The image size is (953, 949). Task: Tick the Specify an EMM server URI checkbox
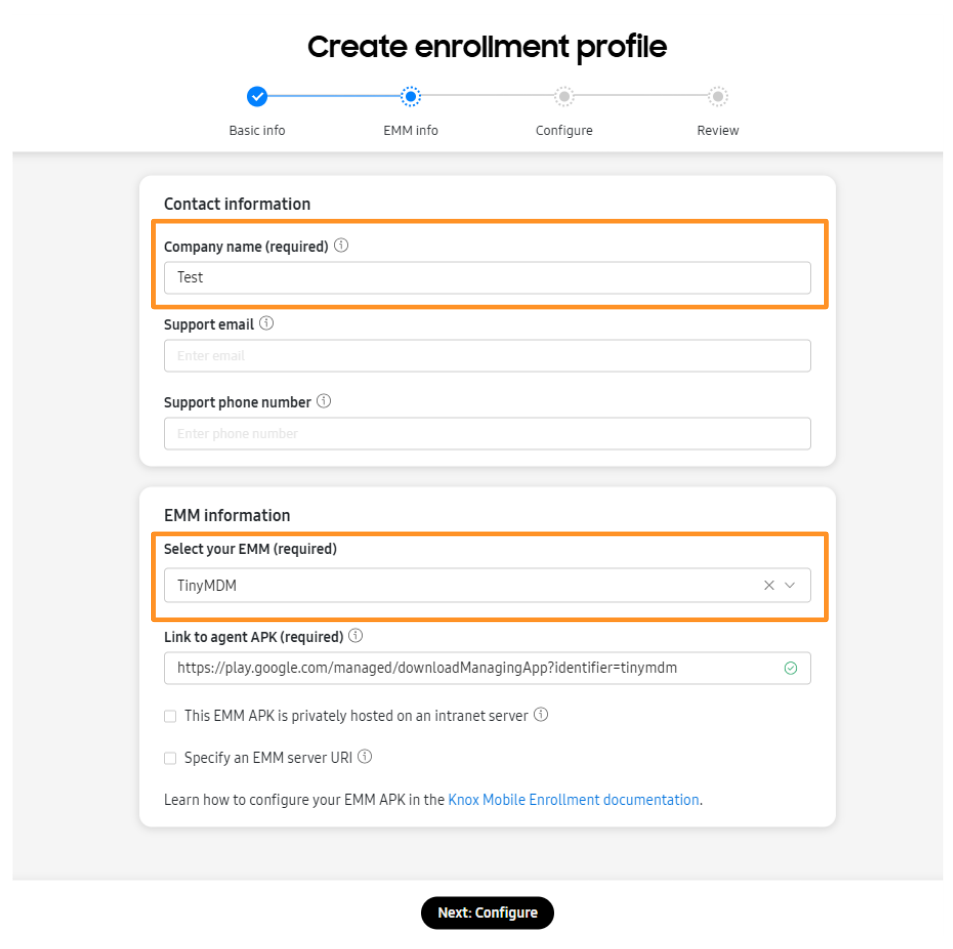pyautogui.click(x=170, y=758)
